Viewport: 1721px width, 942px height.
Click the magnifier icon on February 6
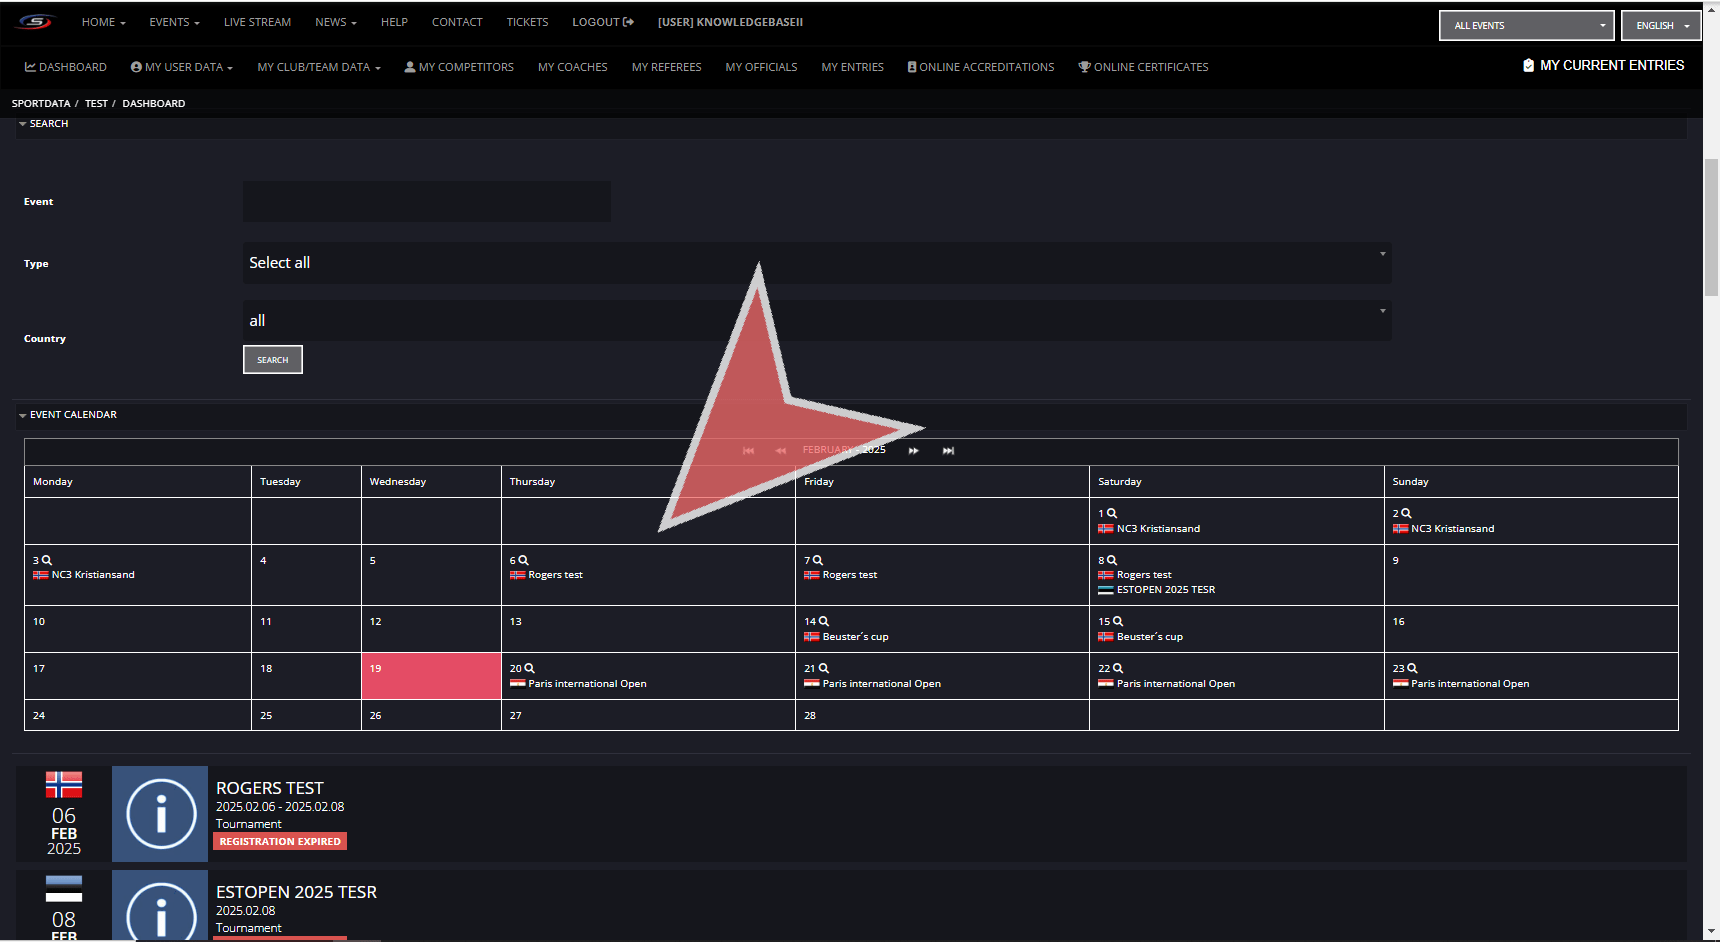(x=523, y=560)
